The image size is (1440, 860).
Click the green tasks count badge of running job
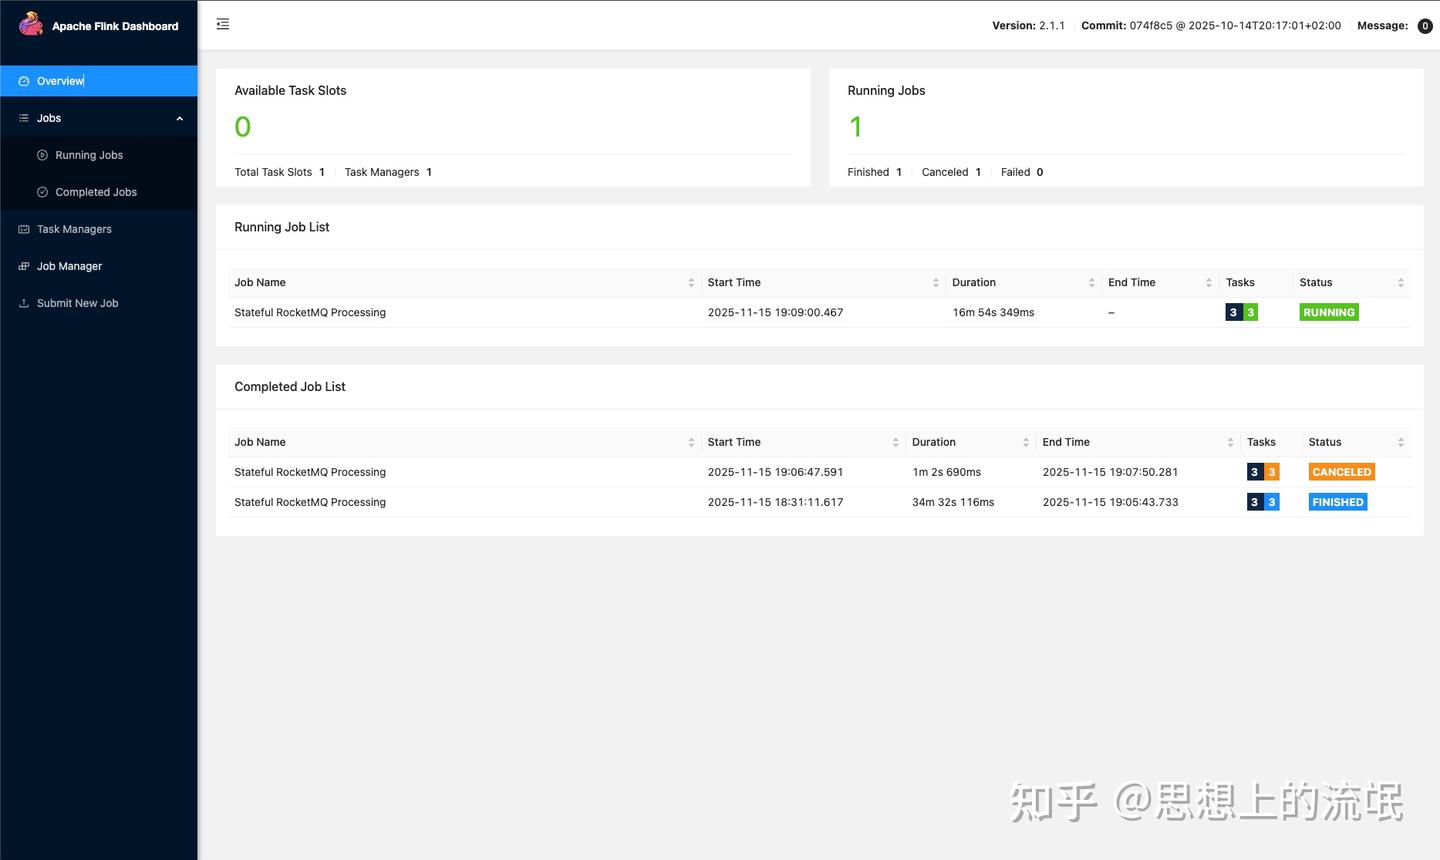tap(1251, 312)
